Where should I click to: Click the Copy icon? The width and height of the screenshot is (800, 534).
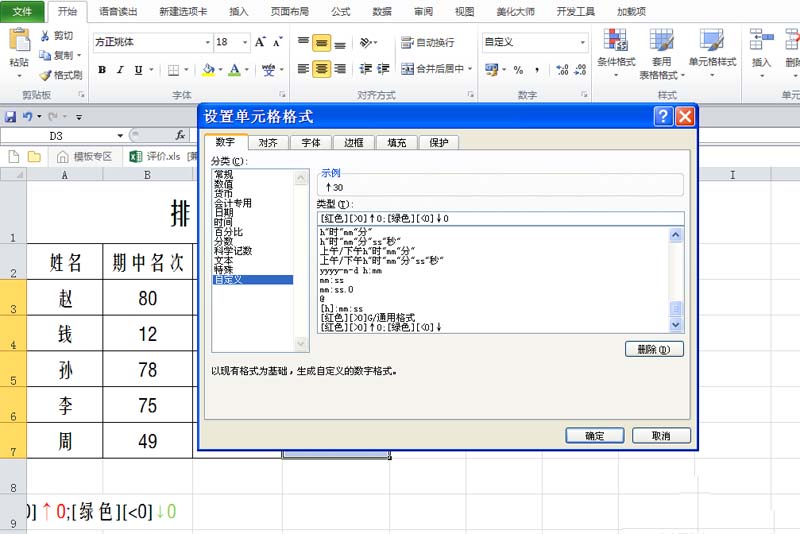pos(45,55)
